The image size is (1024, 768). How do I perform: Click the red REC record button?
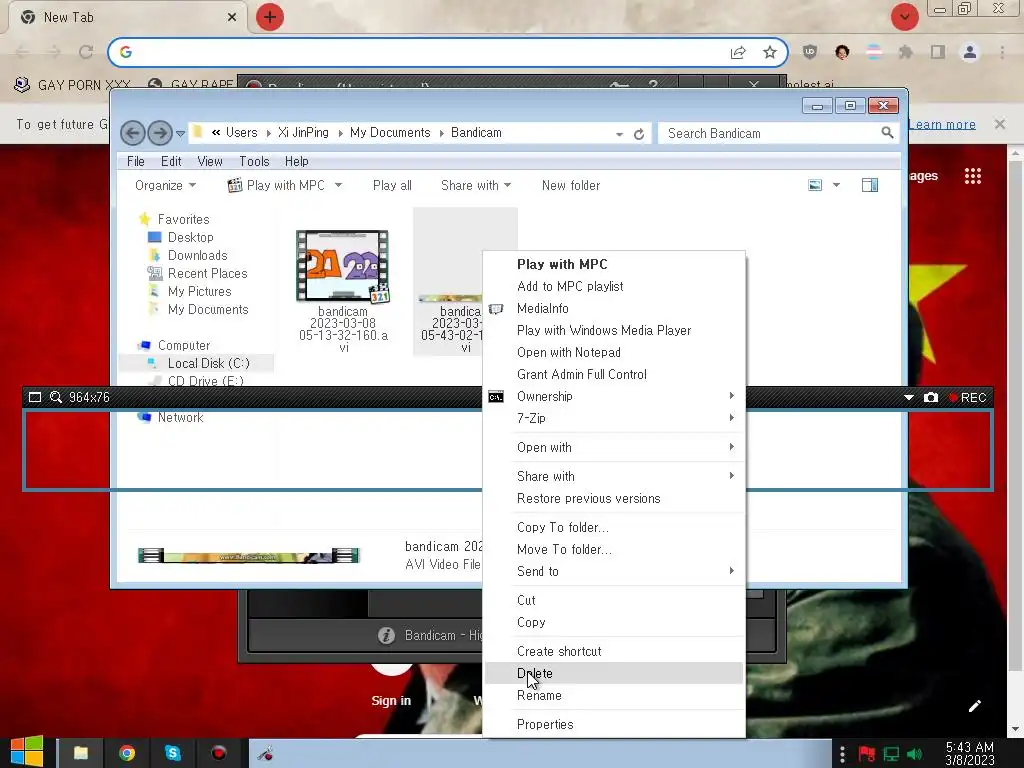pyautogui.click(x=967, y=397)
